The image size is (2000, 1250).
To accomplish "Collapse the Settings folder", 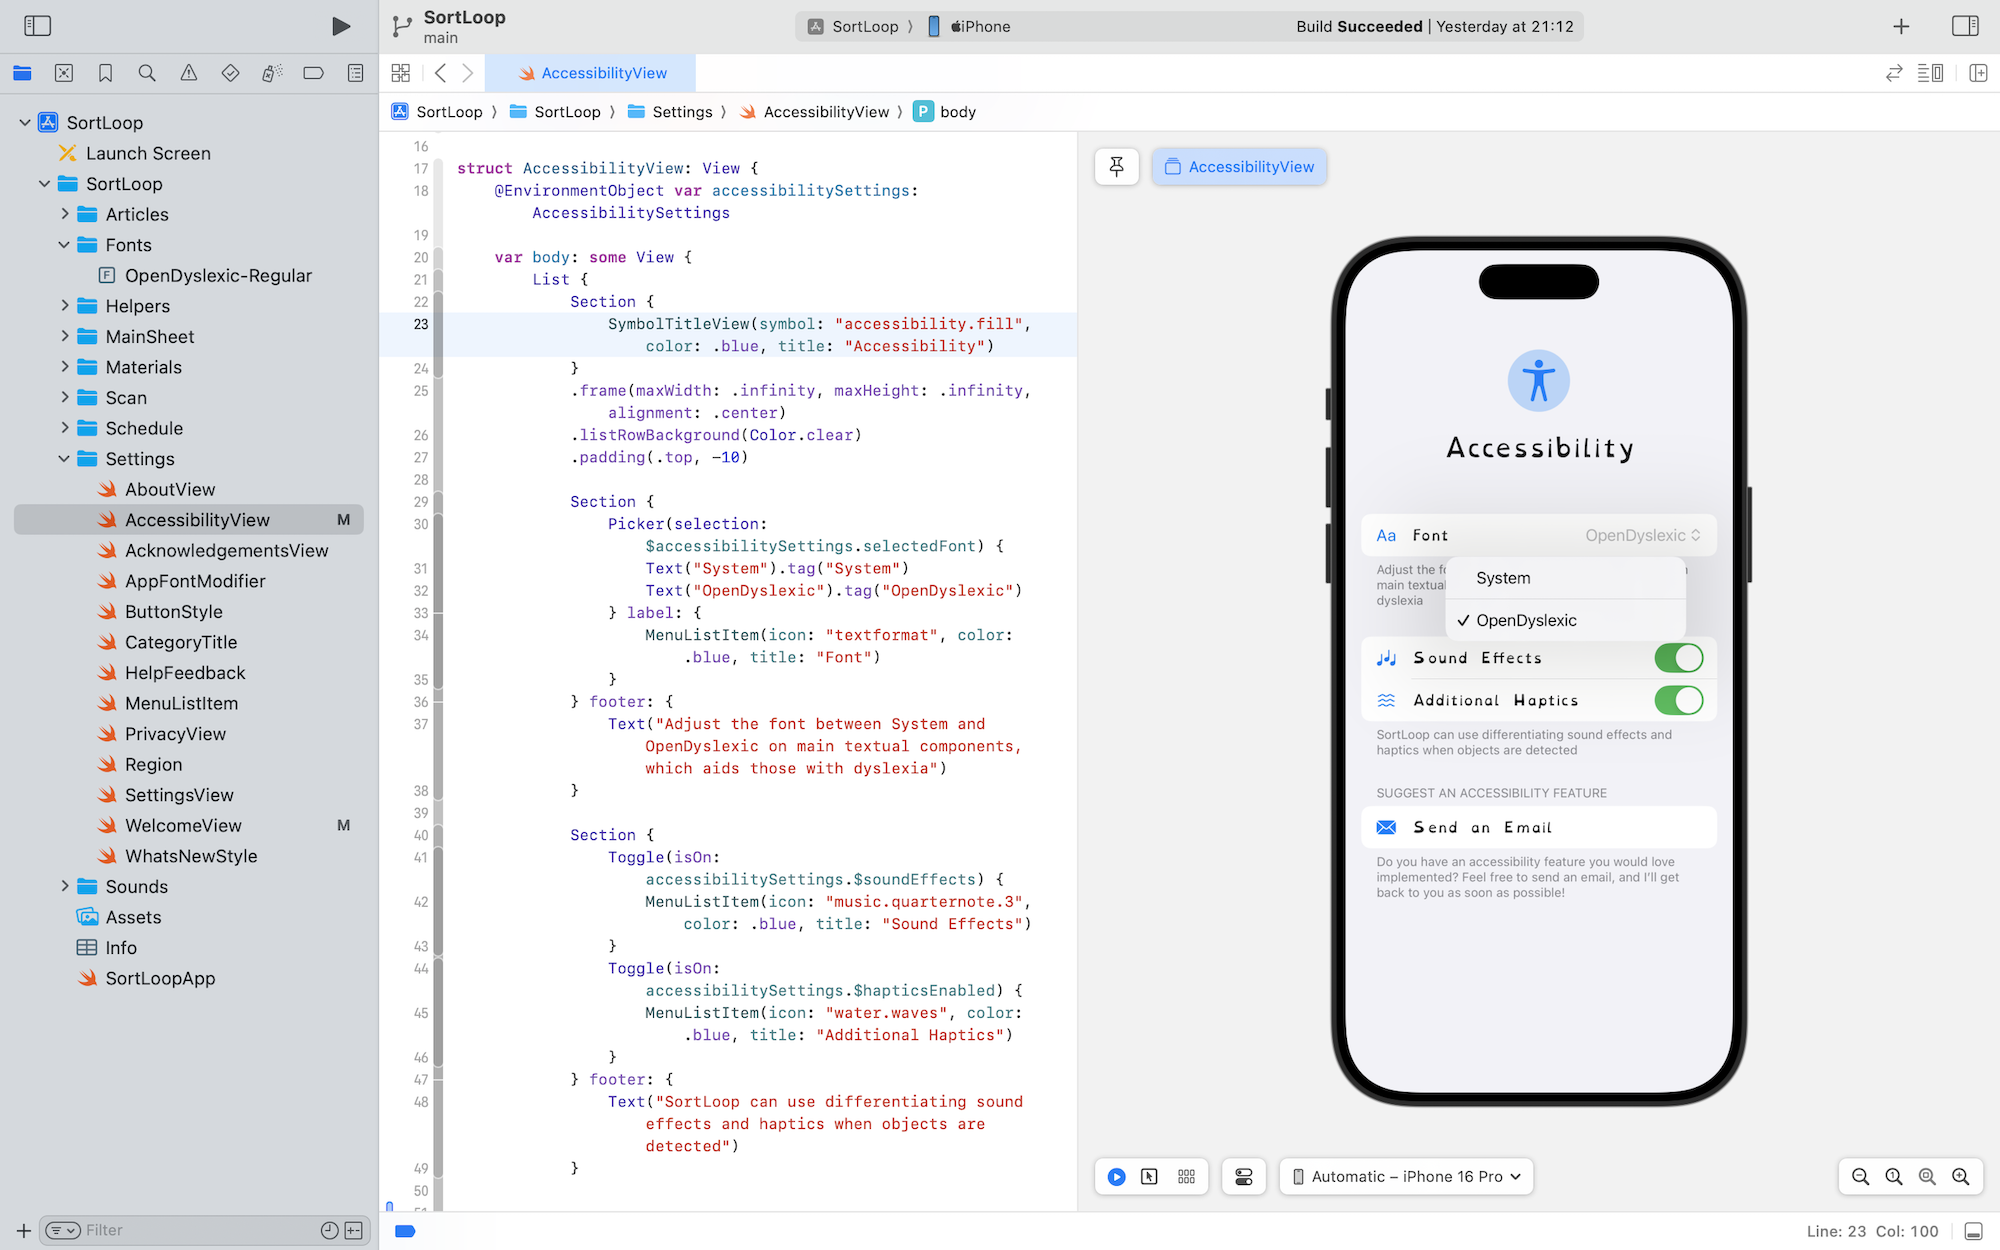I will pos(65,459).
